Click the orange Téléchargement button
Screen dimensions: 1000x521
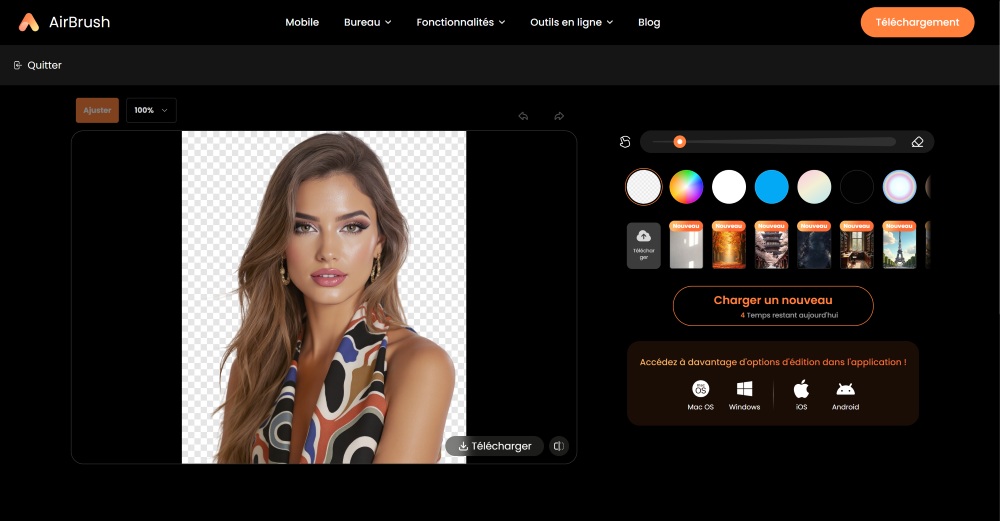[917, 22]
